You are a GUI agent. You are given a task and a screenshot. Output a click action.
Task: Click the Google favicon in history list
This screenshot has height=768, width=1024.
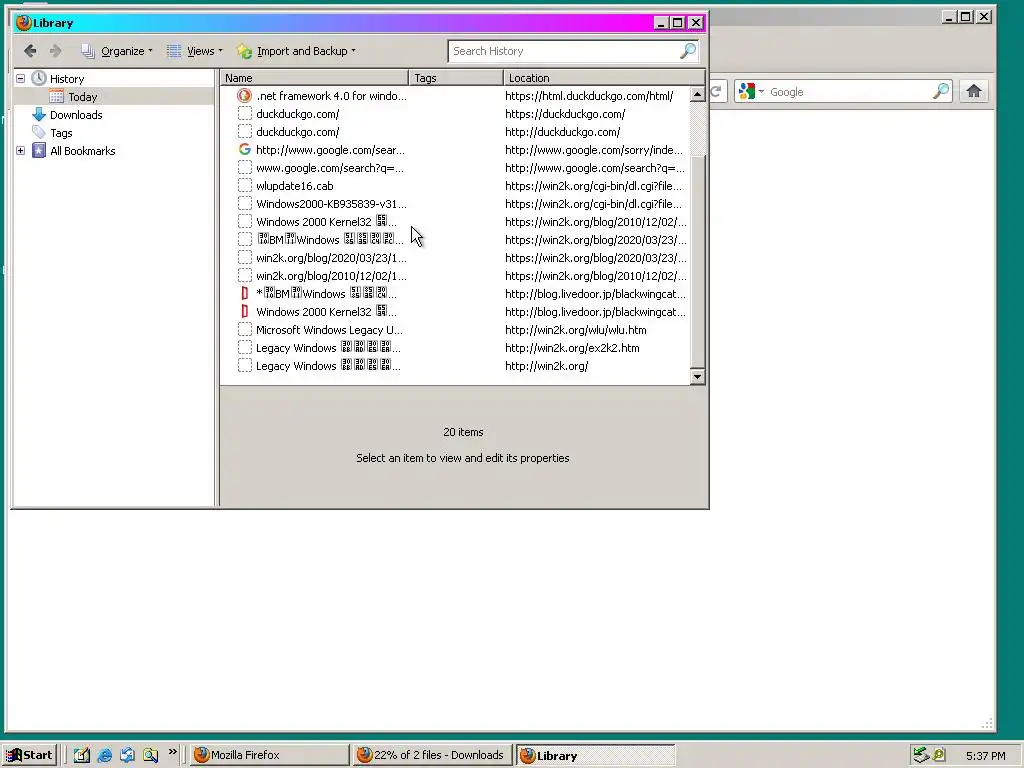click(244, 150)
